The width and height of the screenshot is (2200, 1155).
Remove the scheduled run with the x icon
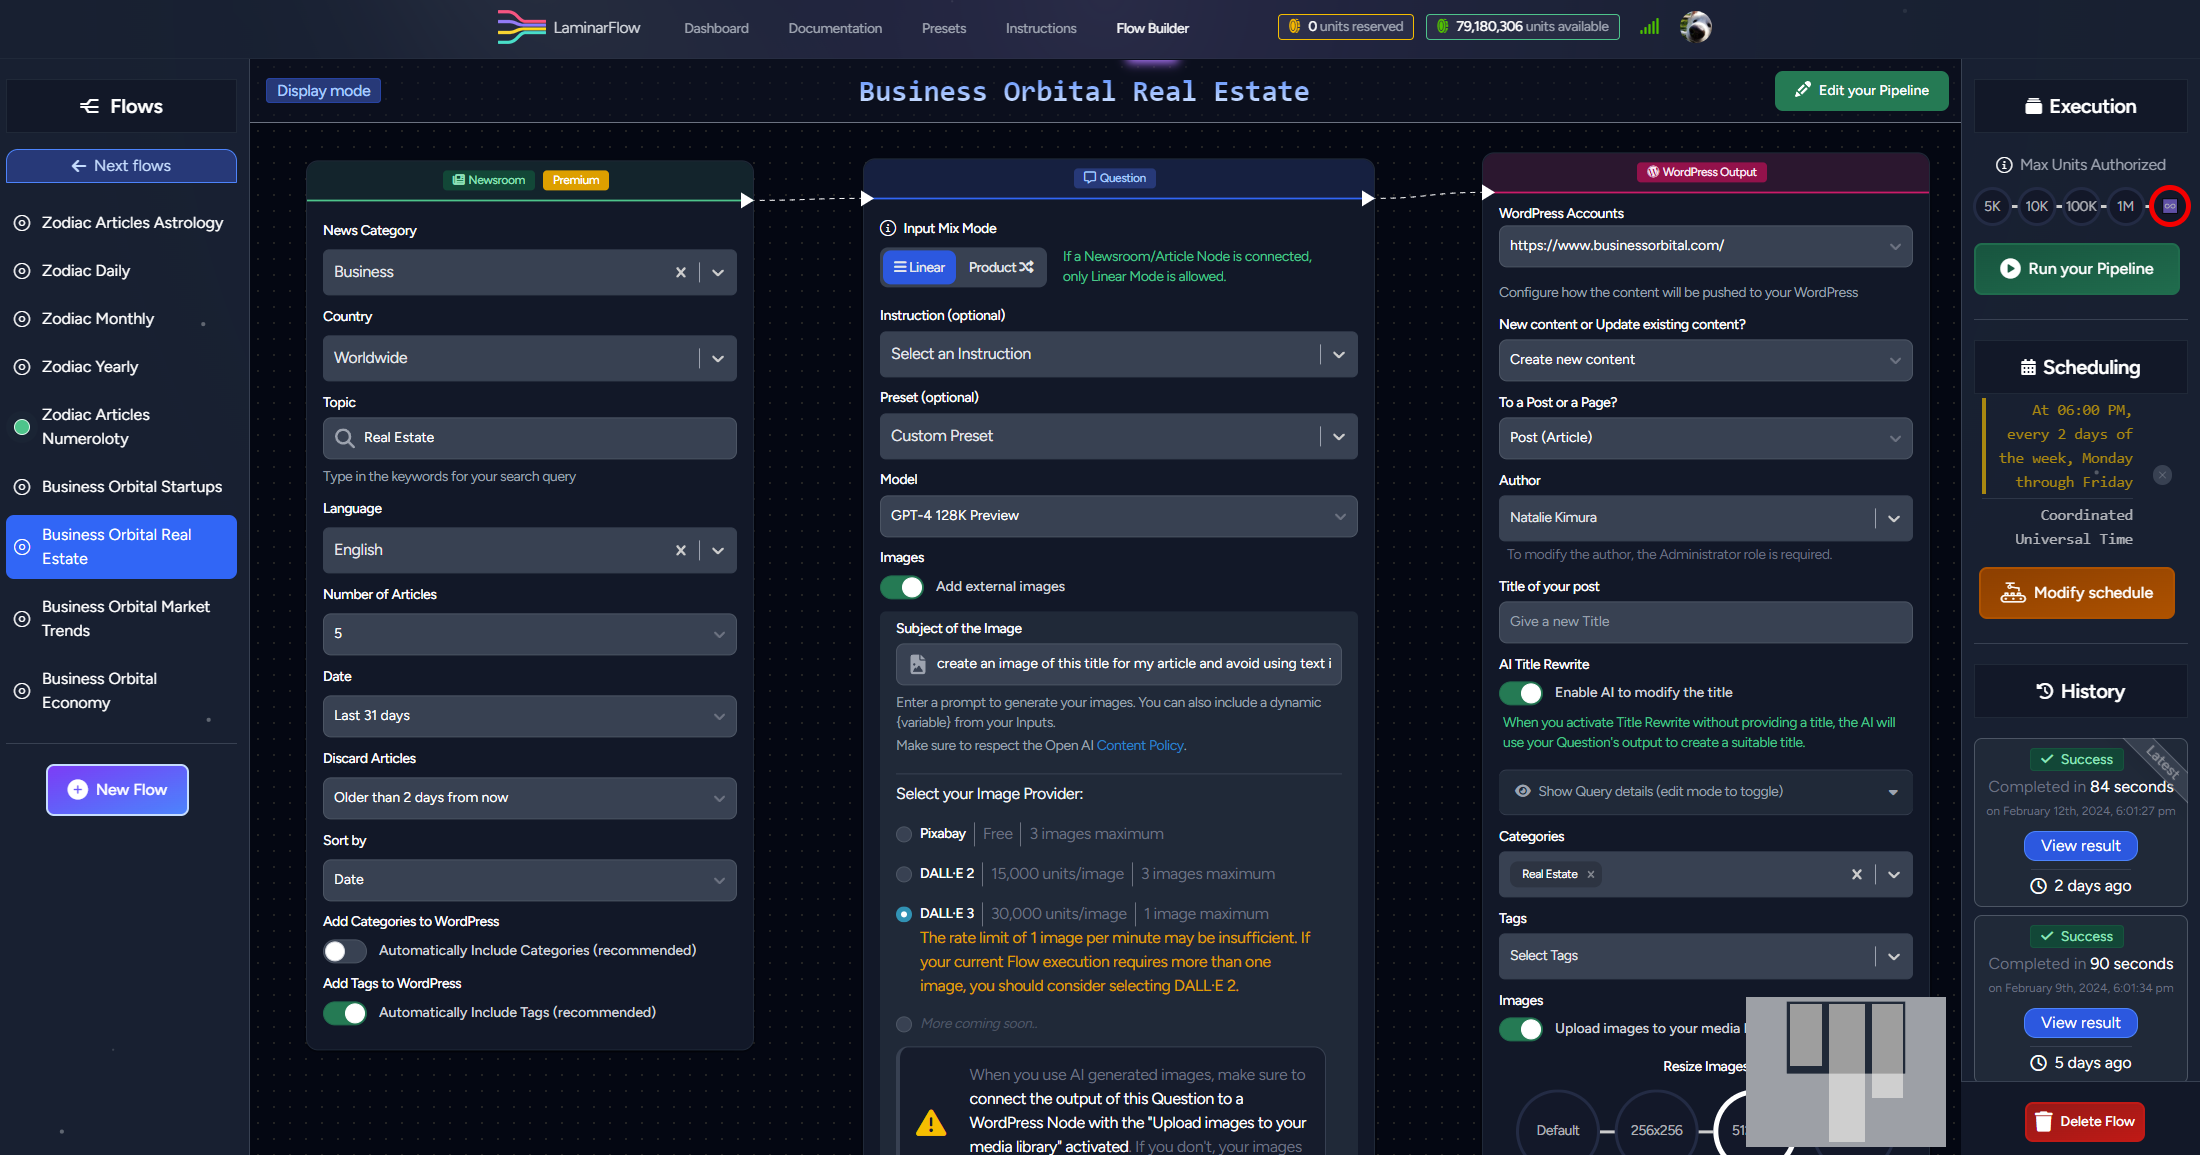[2162, 475]
